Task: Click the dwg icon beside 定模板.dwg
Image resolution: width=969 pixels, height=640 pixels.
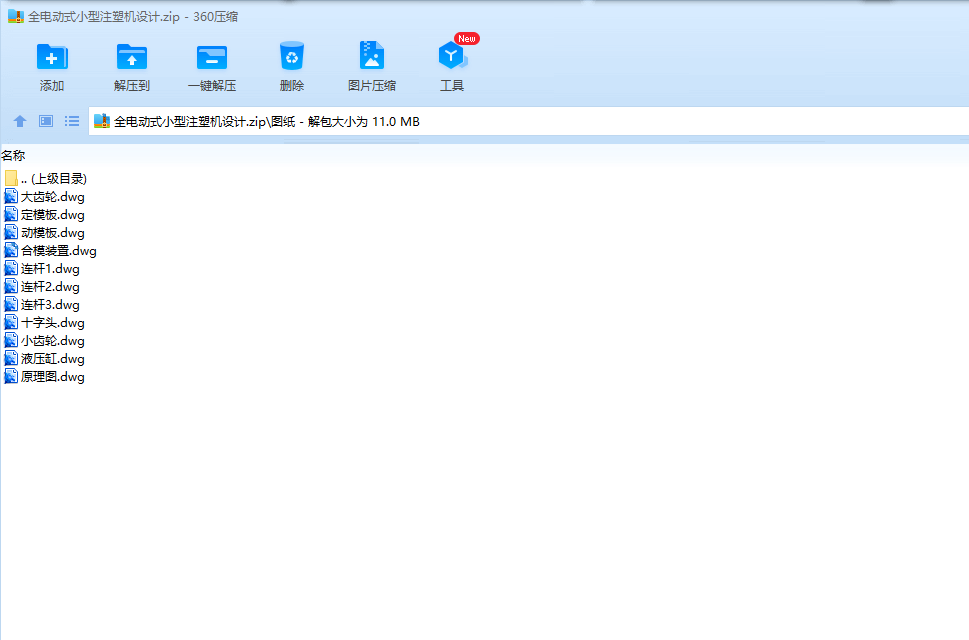Action: [11, 214]
